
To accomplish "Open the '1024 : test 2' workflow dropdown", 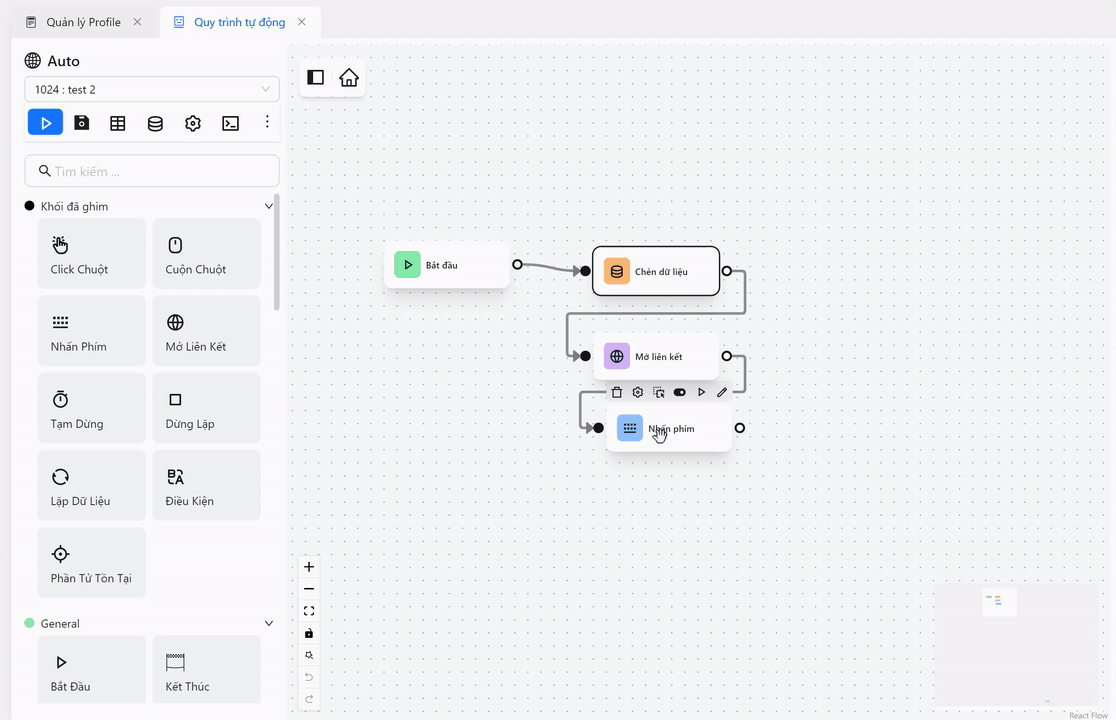I will click(x=152, y=90).
